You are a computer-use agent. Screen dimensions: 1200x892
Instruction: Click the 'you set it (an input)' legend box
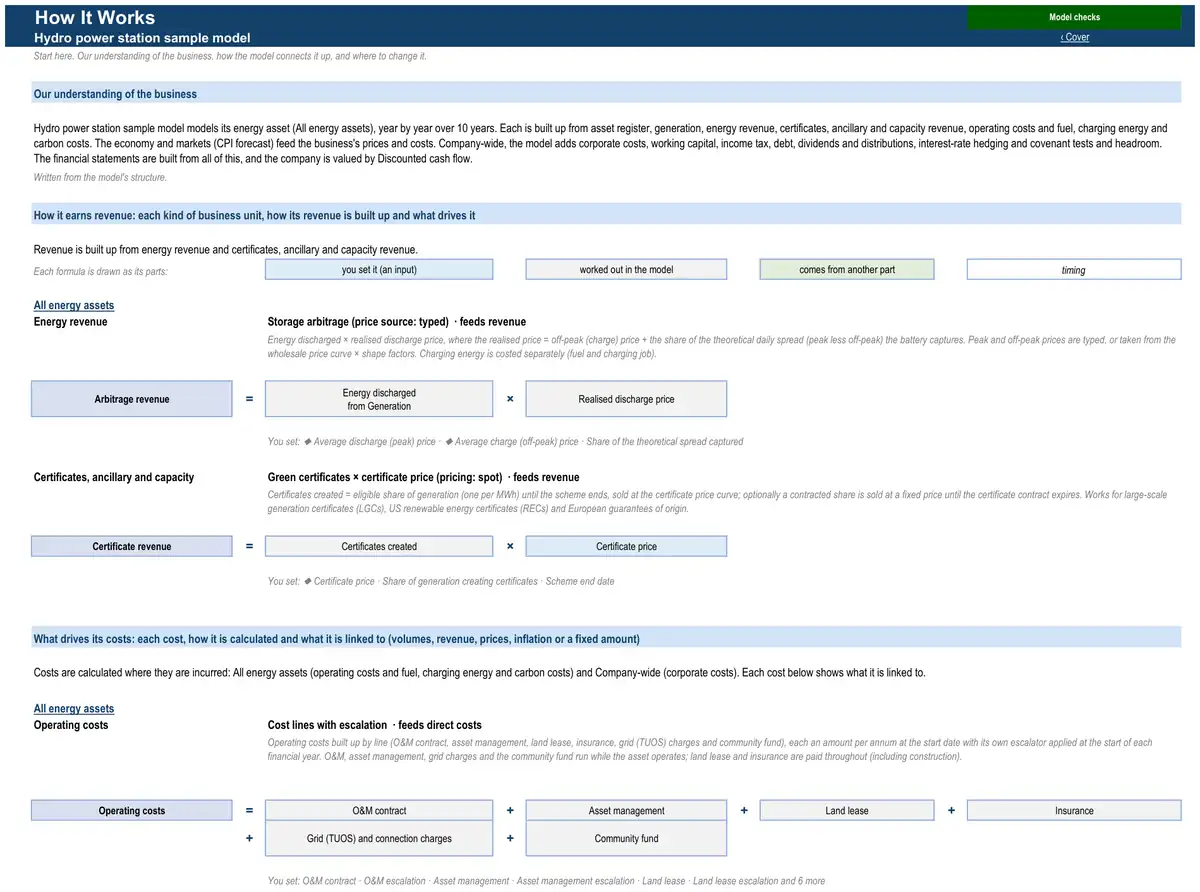point(379,270)
